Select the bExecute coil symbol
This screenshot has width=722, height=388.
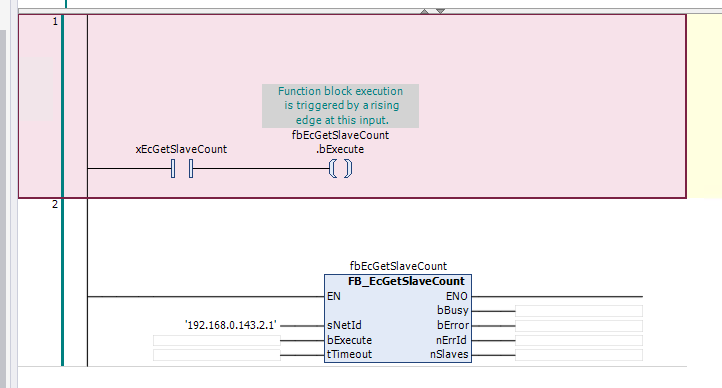pyautogui.click(x=341, y=168)
